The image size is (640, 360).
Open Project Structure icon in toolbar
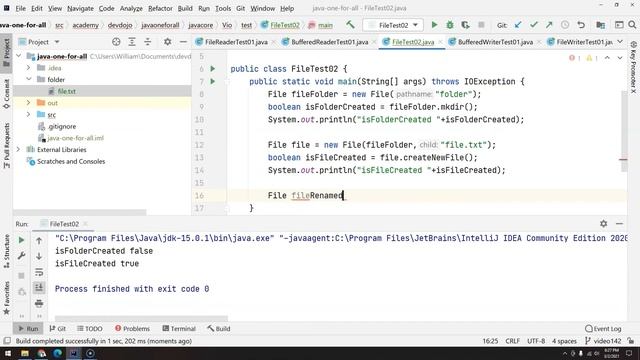click(600, 25)
